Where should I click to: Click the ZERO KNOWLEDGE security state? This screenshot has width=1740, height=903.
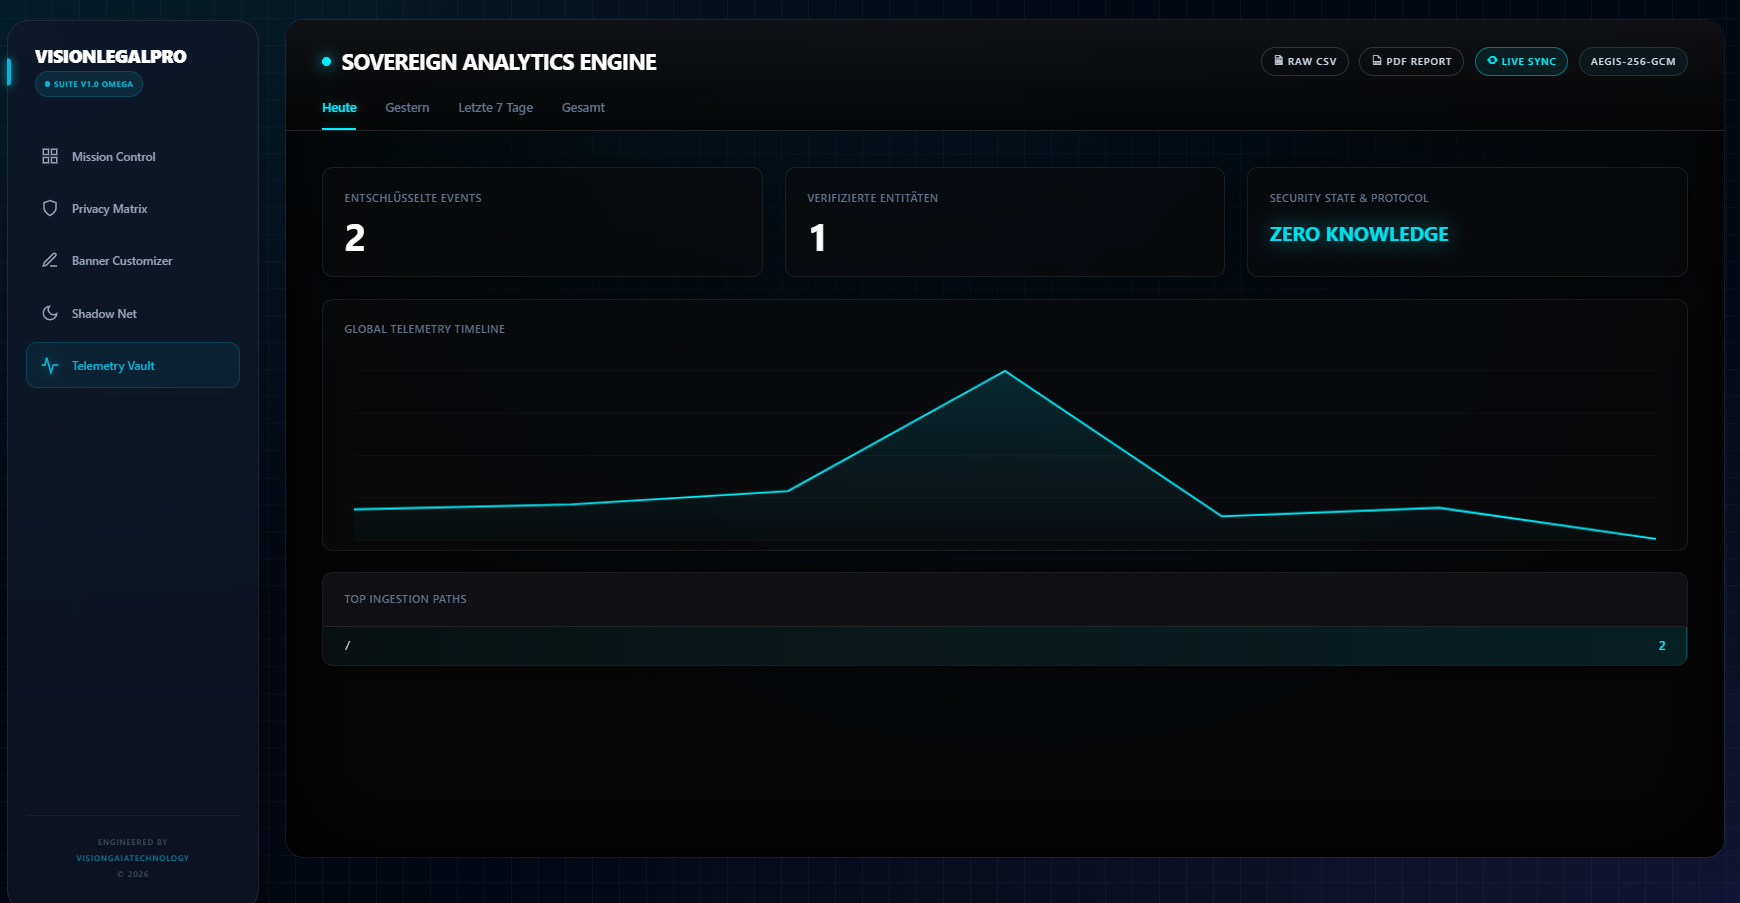pos(1359,234)
